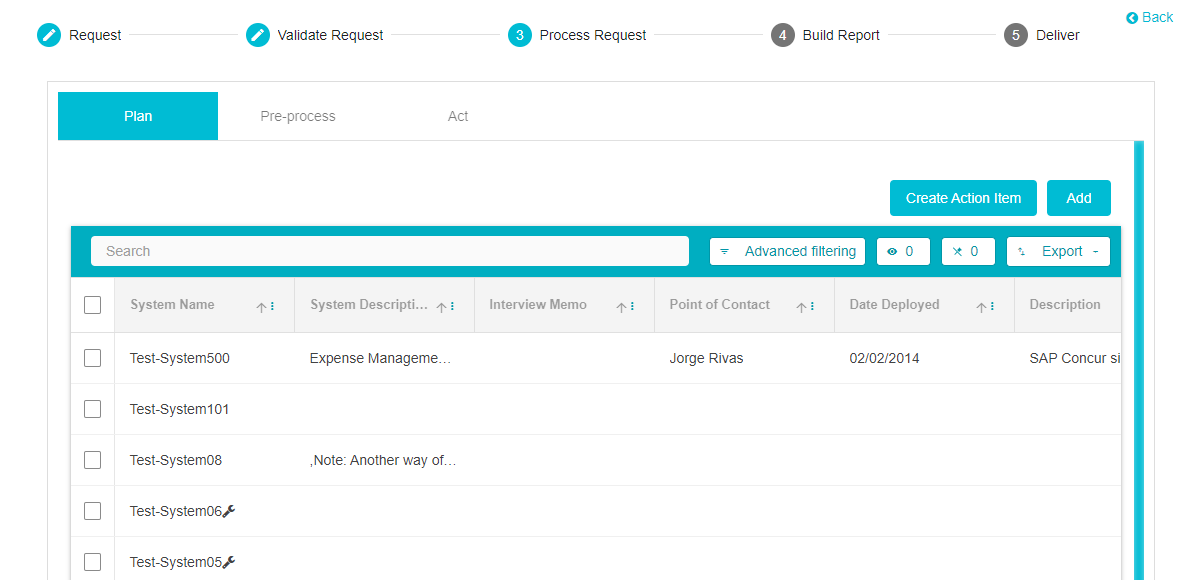Open System Description column options menu
Viewport: 1199px width, 580px height.
coord(453,306)
